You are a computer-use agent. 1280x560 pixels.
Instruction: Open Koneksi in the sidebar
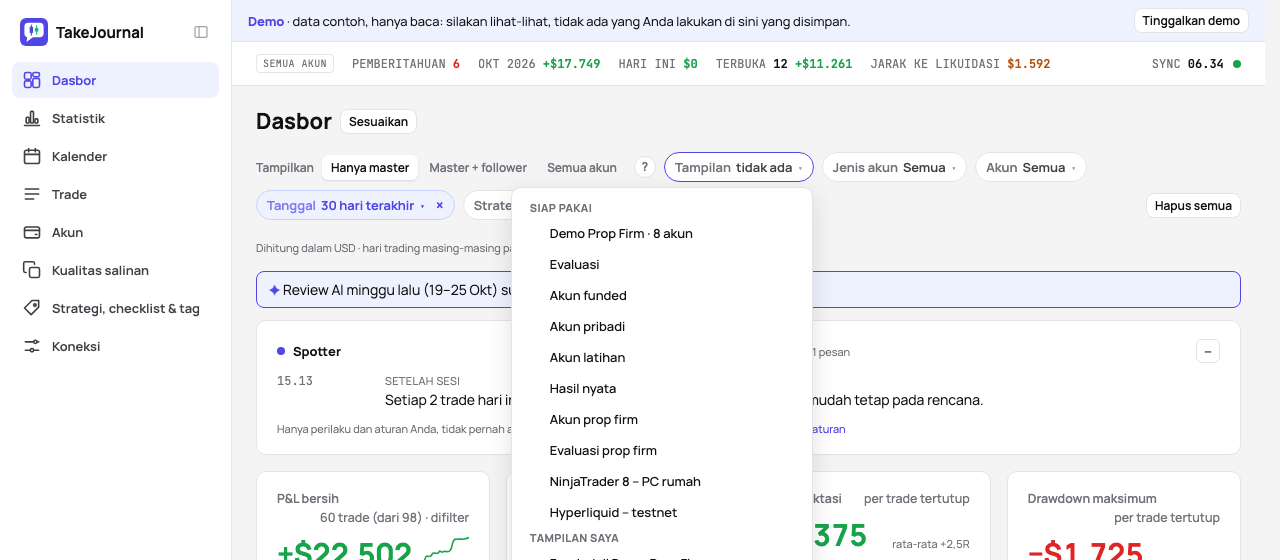[115, 346]
